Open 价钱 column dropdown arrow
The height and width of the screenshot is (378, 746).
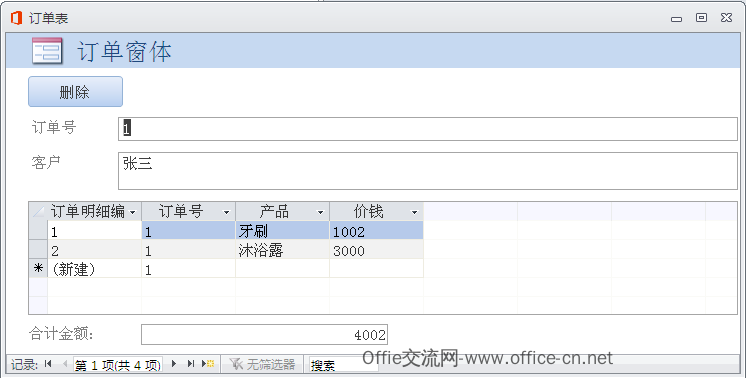click(x=414, y=212)
